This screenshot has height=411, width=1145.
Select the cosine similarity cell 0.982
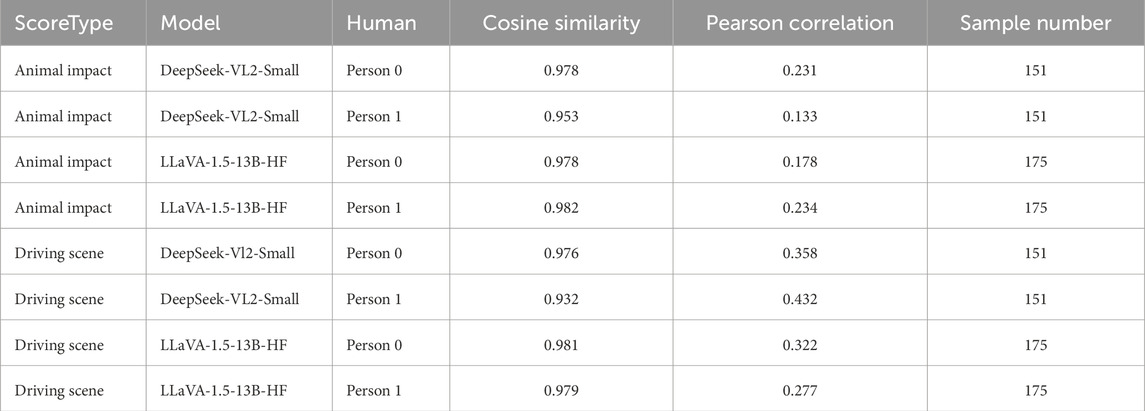560,207
